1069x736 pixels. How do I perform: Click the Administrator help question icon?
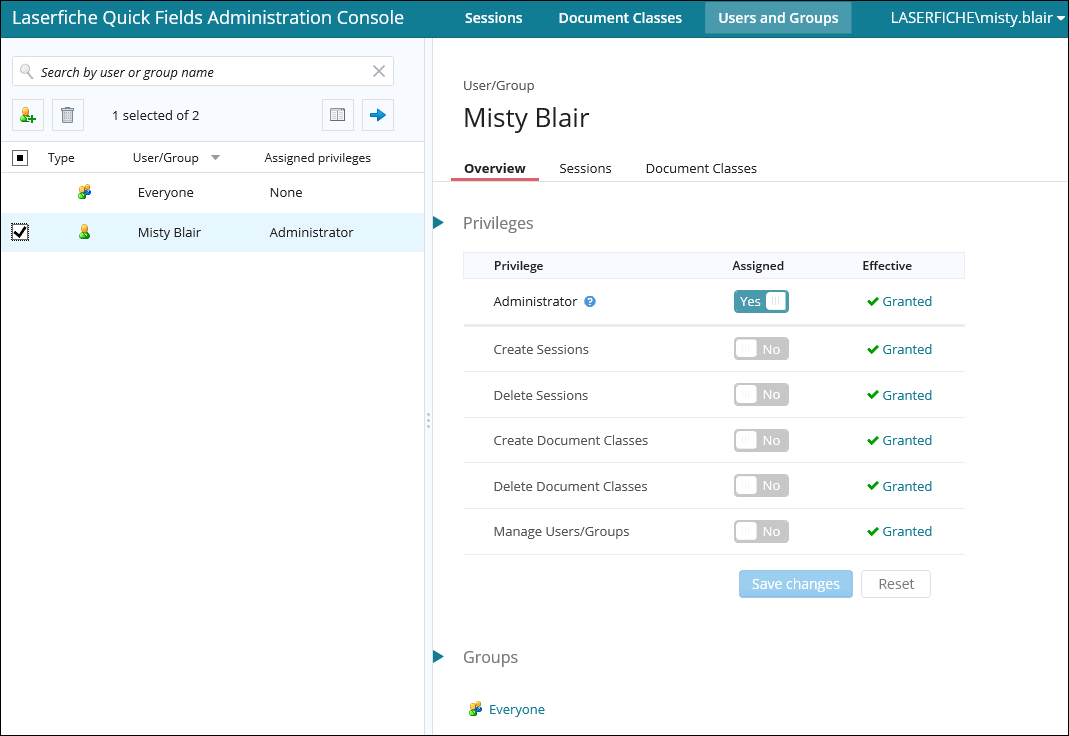(x=590, y=302)
